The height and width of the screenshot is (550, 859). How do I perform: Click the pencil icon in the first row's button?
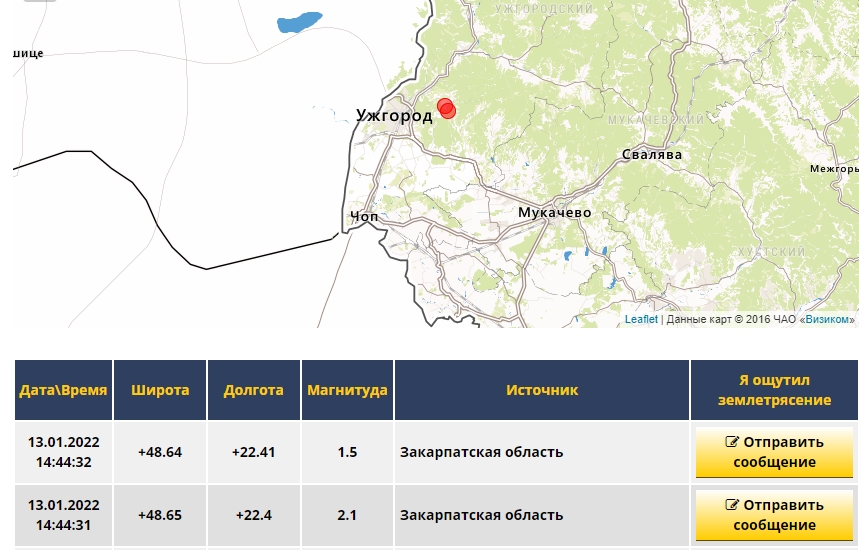pyautogui.click(x=732, y=442)
